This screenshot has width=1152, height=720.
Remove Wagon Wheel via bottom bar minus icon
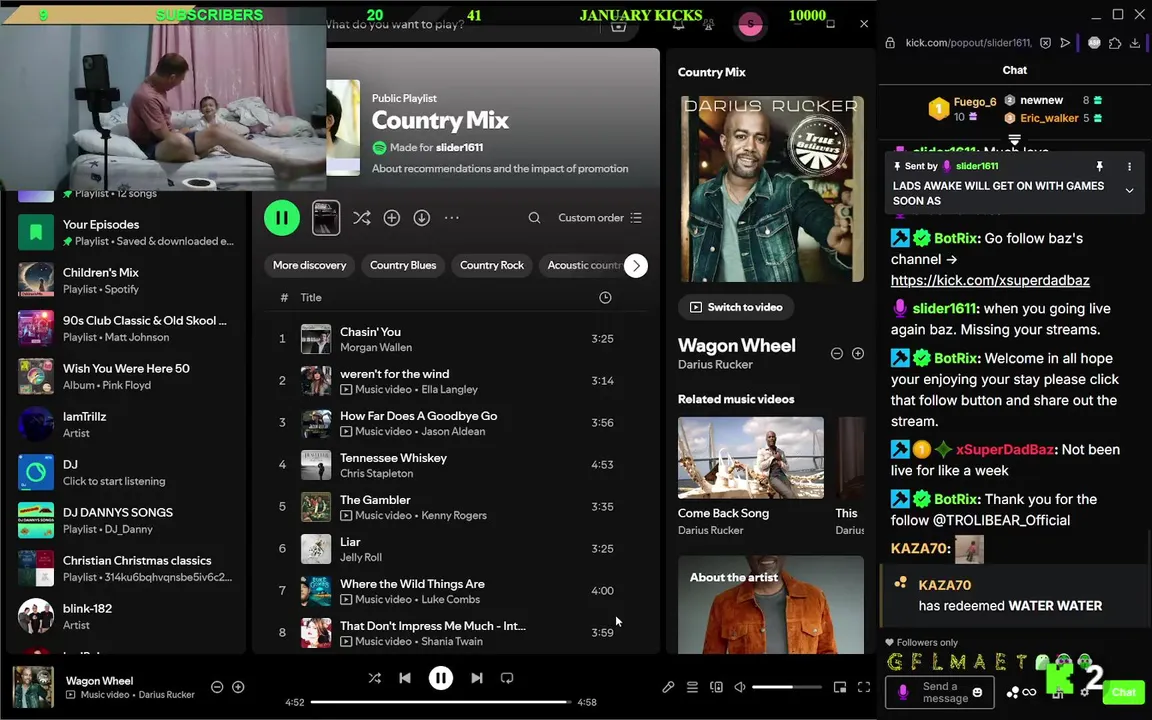tap(217, 687)
